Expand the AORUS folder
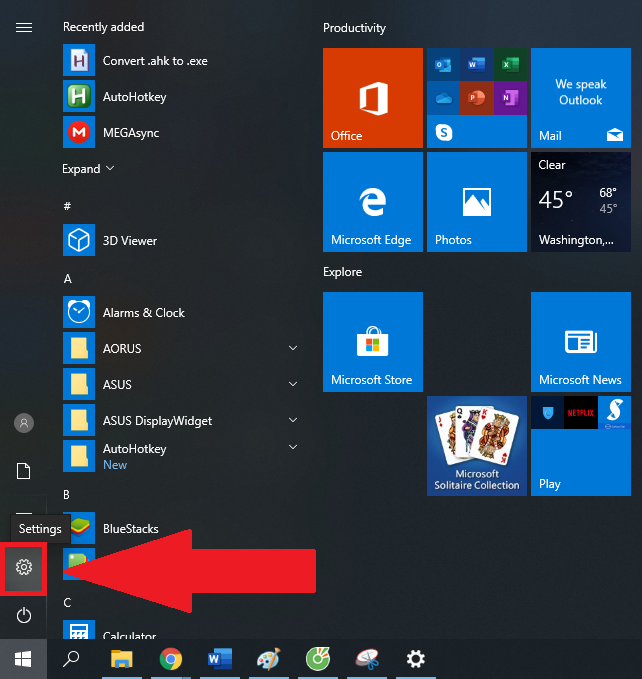The height and width of the screenshot is (679, 642). 293,348
